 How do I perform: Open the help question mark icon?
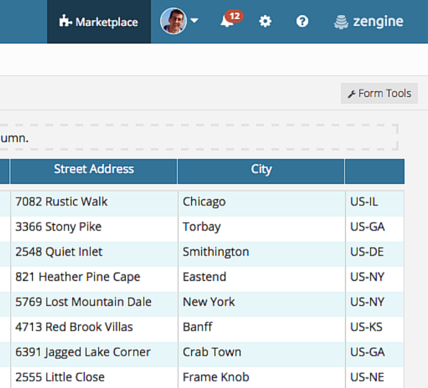coord(302,22)
